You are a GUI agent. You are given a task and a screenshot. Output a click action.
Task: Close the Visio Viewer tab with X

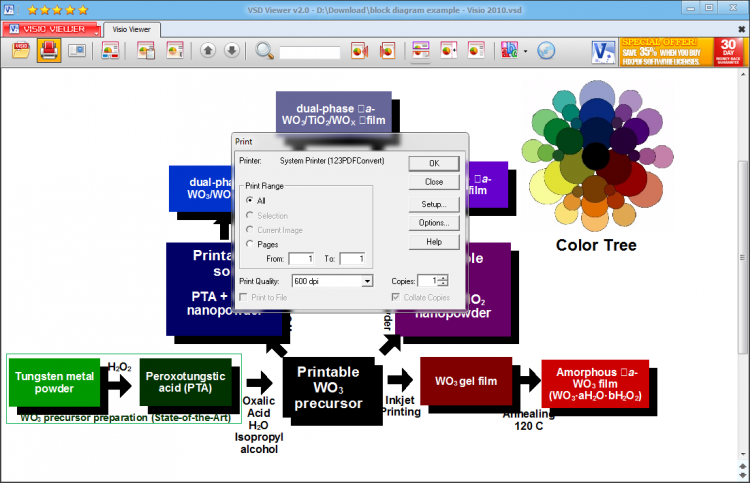point(742,30)
